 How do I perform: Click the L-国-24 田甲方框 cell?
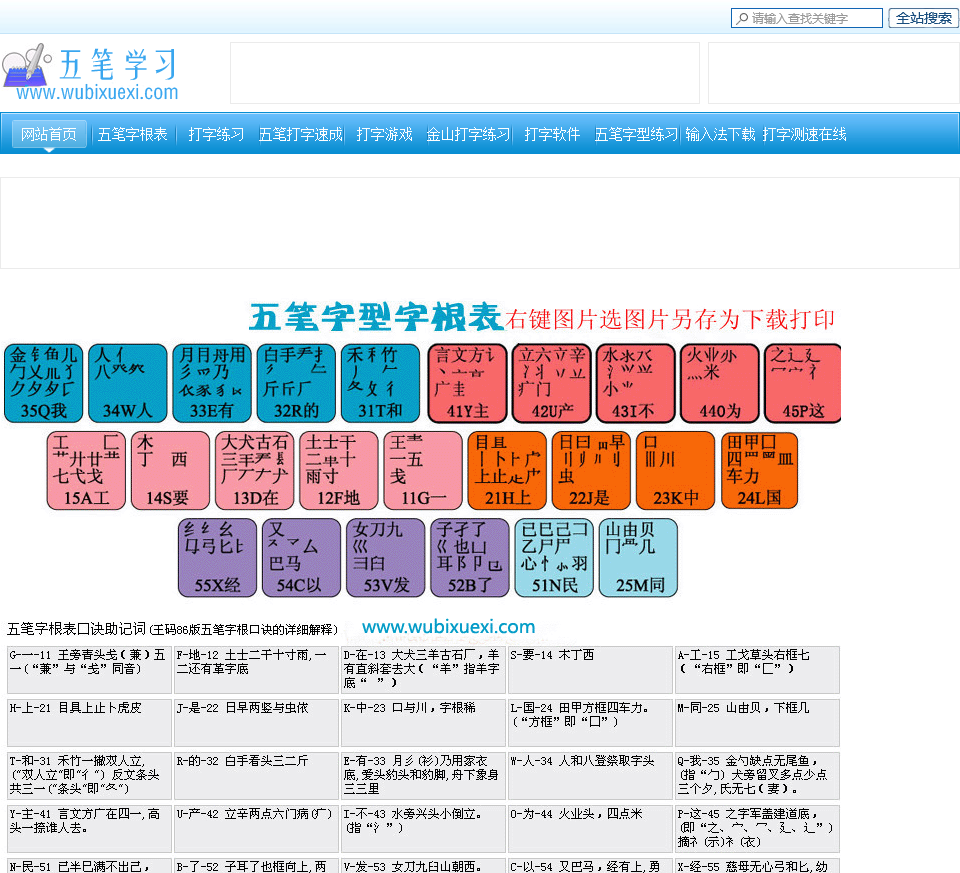pos(590,723)
